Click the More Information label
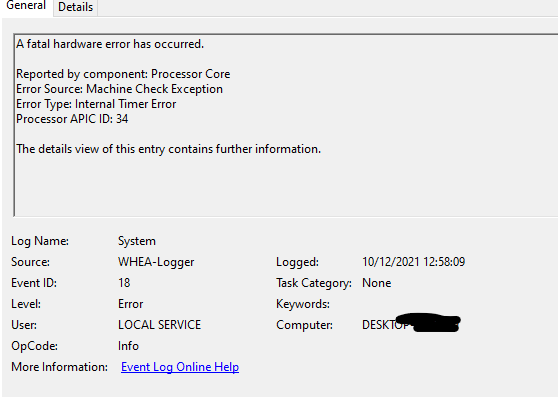The image size is (558, 397). [x=59, y=367]
